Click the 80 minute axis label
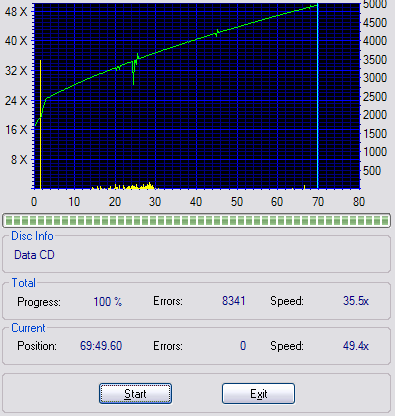The width and height of the screenshot is (395, 416). [x=359, y=202]
